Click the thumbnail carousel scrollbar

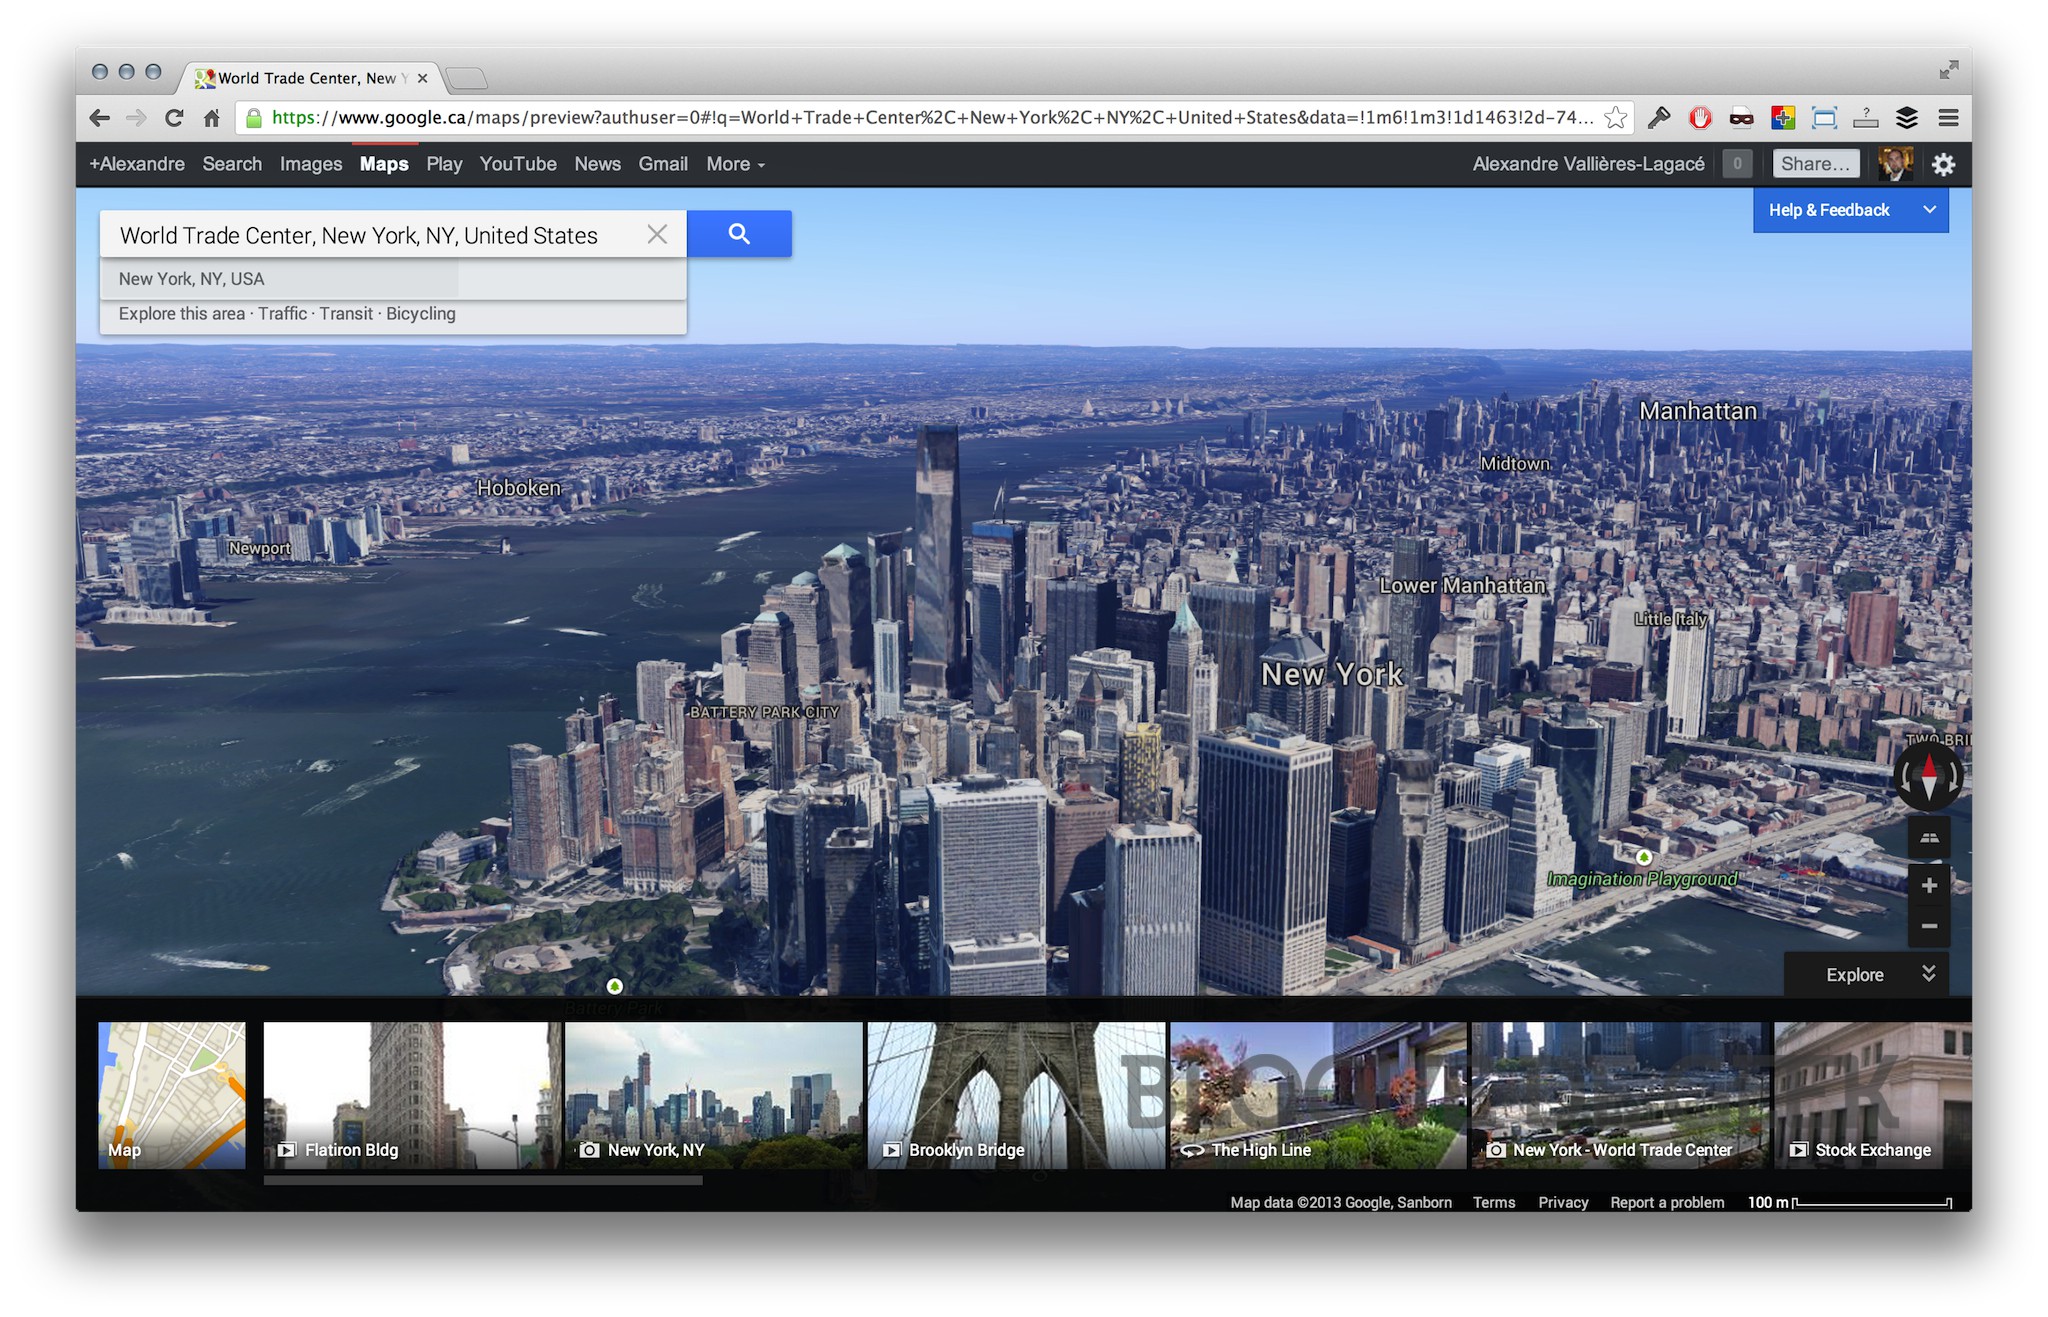(x=483, y=1181)
